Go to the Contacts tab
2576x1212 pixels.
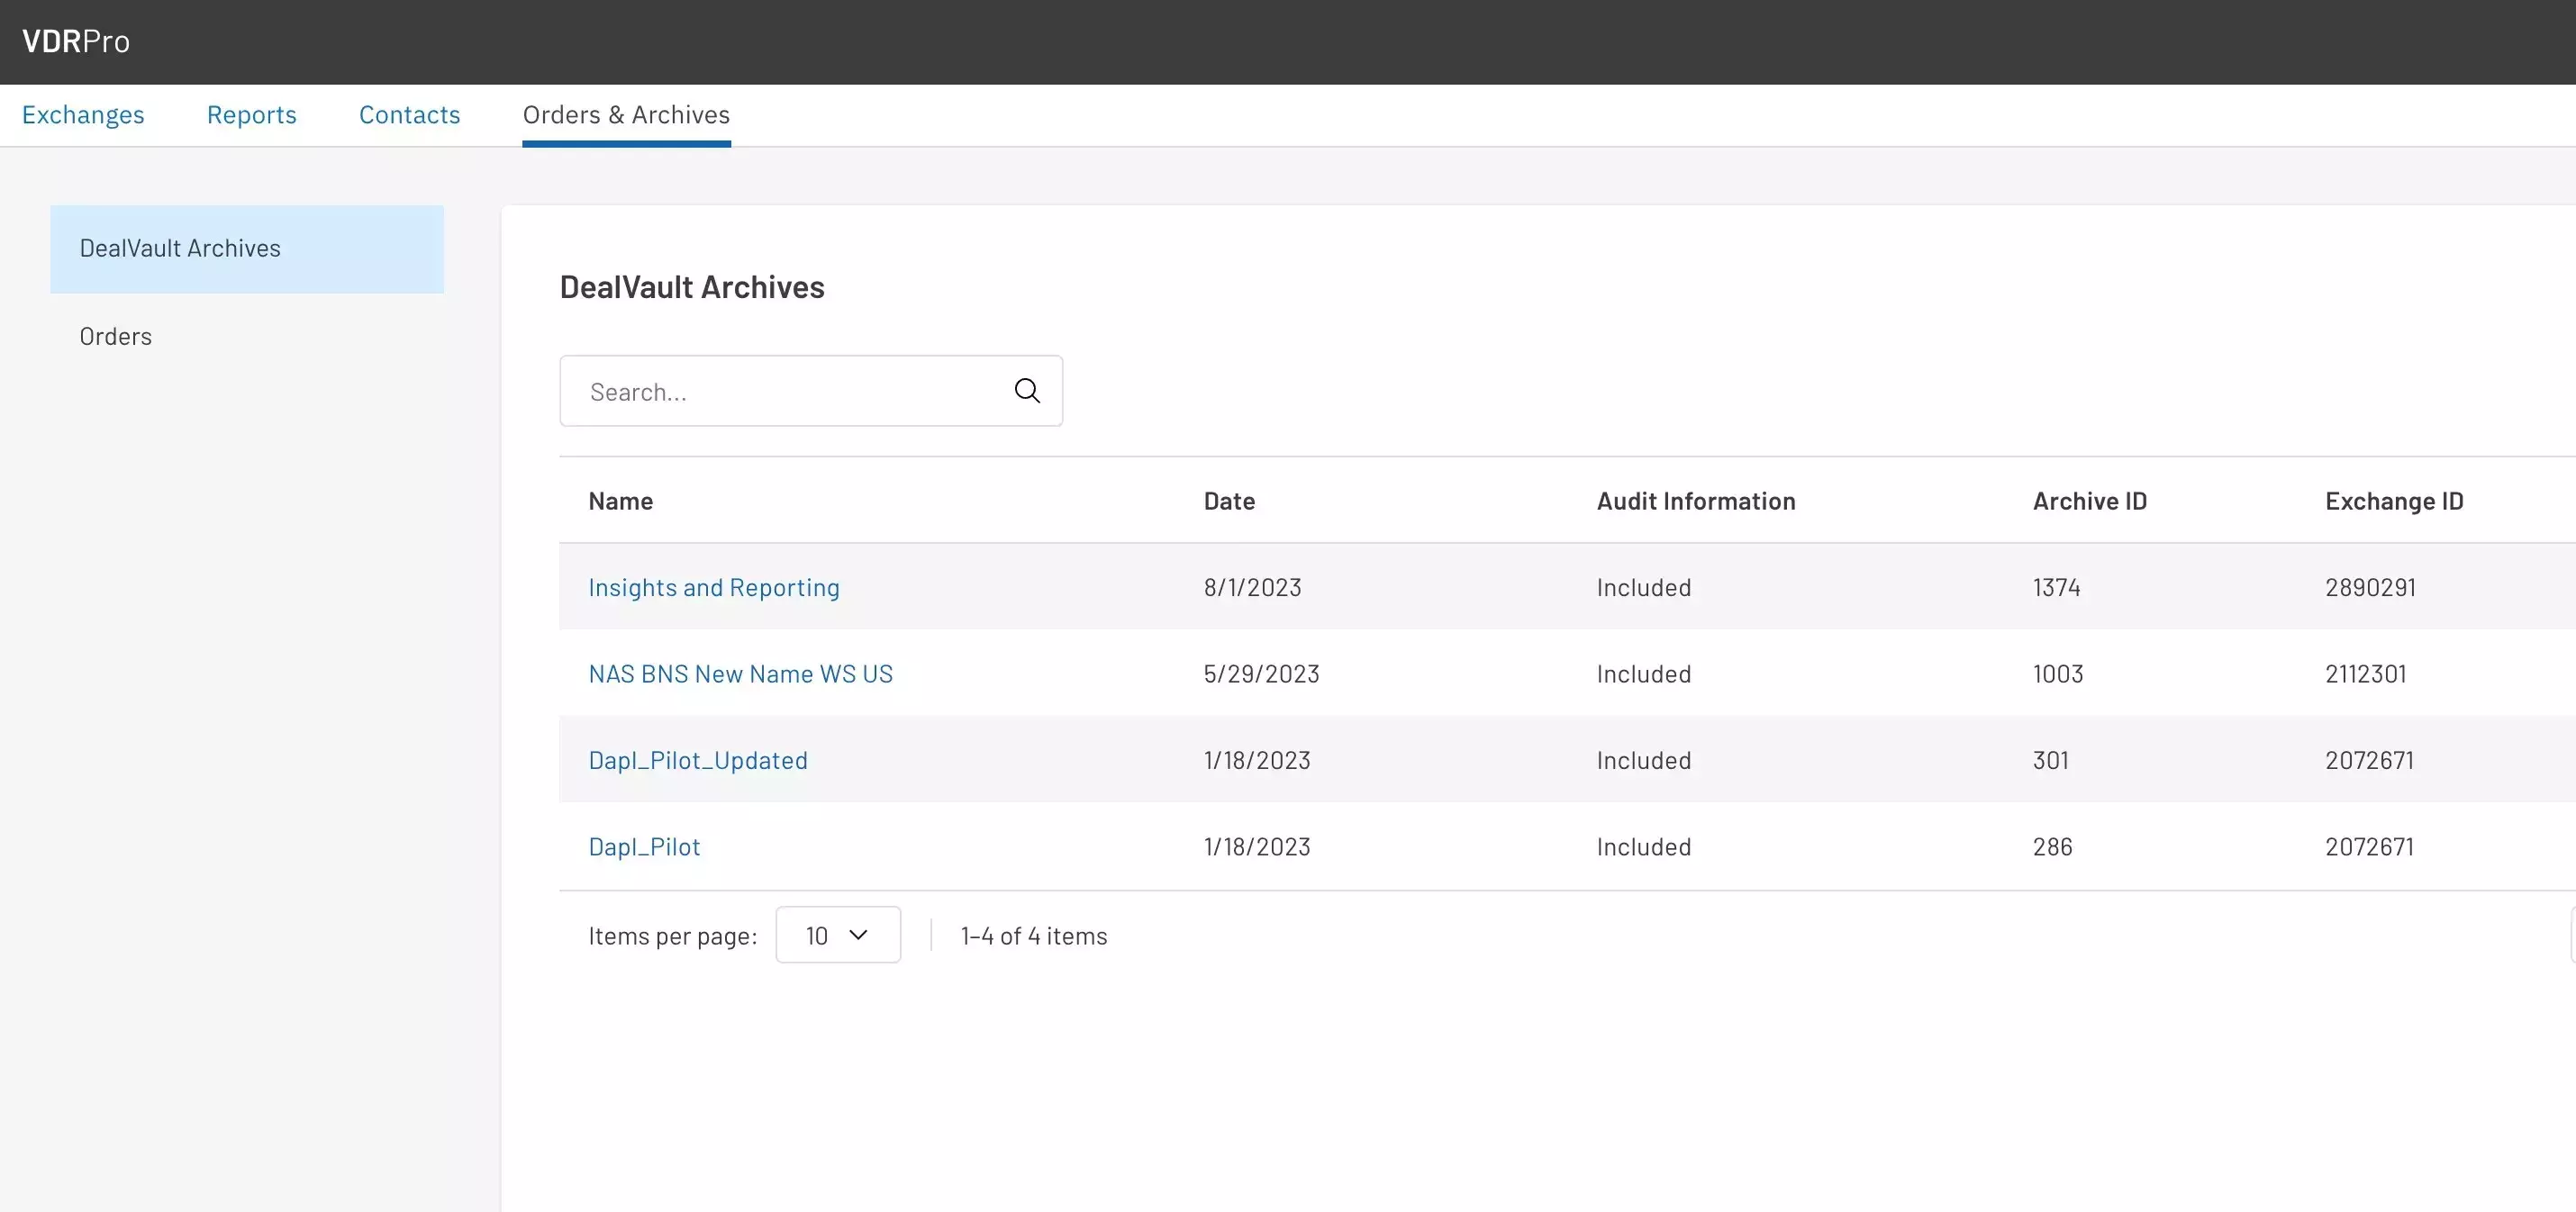coord(409,115)
